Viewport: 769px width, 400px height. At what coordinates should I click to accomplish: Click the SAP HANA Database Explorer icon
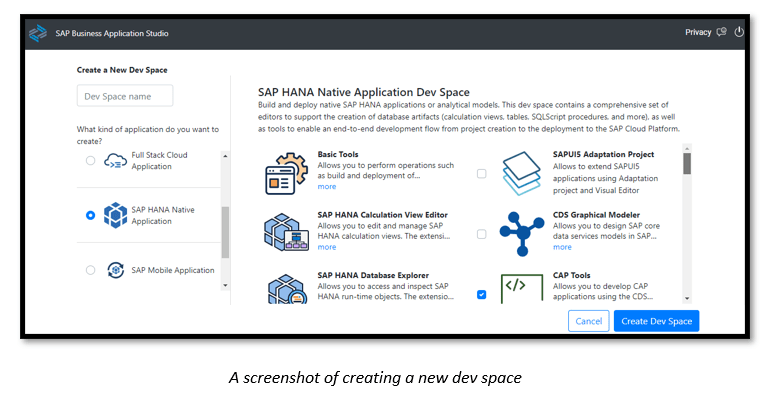point(287,289)
